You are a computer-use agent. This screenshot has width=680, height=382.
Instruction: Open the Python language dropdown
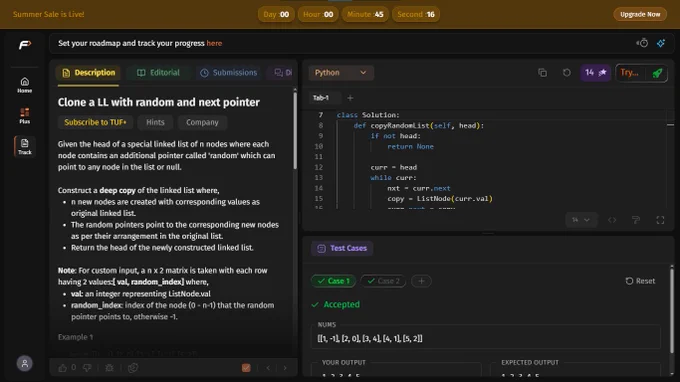pos(341,73)
